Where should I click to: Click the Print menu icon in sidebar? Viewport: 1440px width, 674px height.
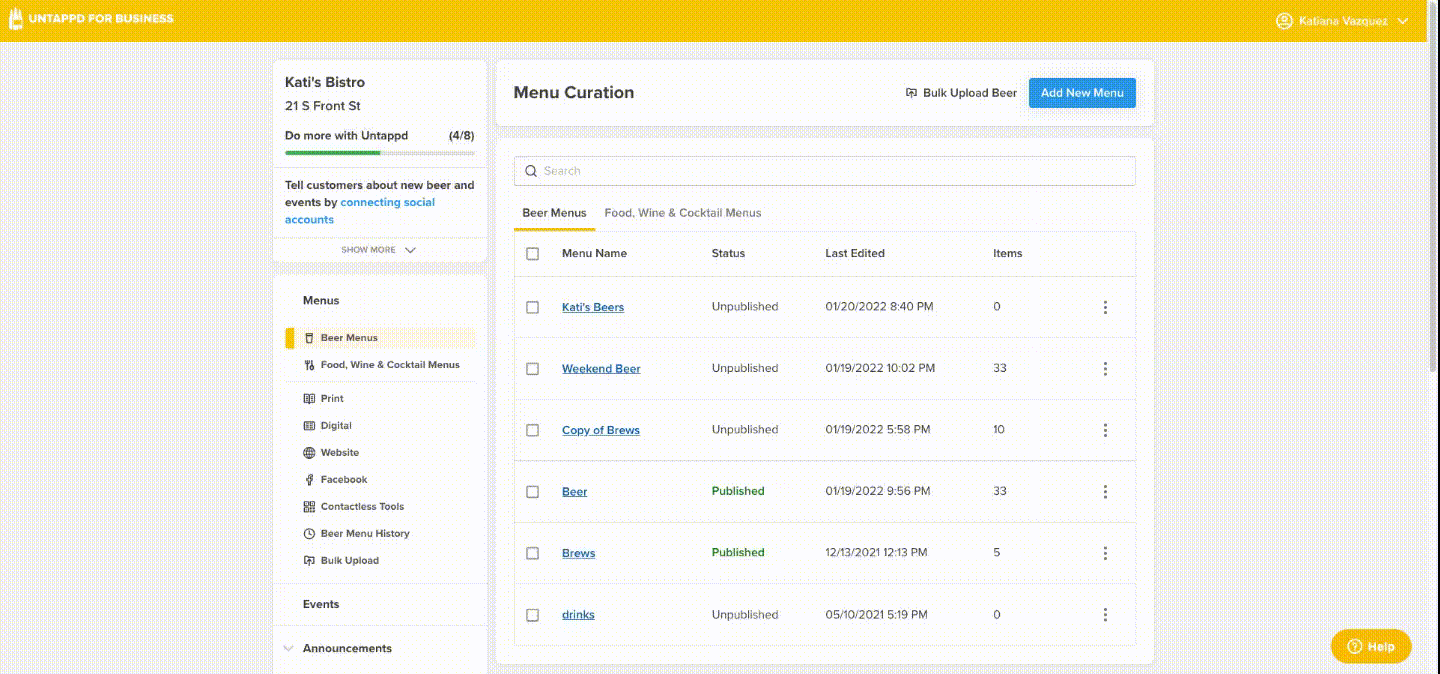(309, 399)
